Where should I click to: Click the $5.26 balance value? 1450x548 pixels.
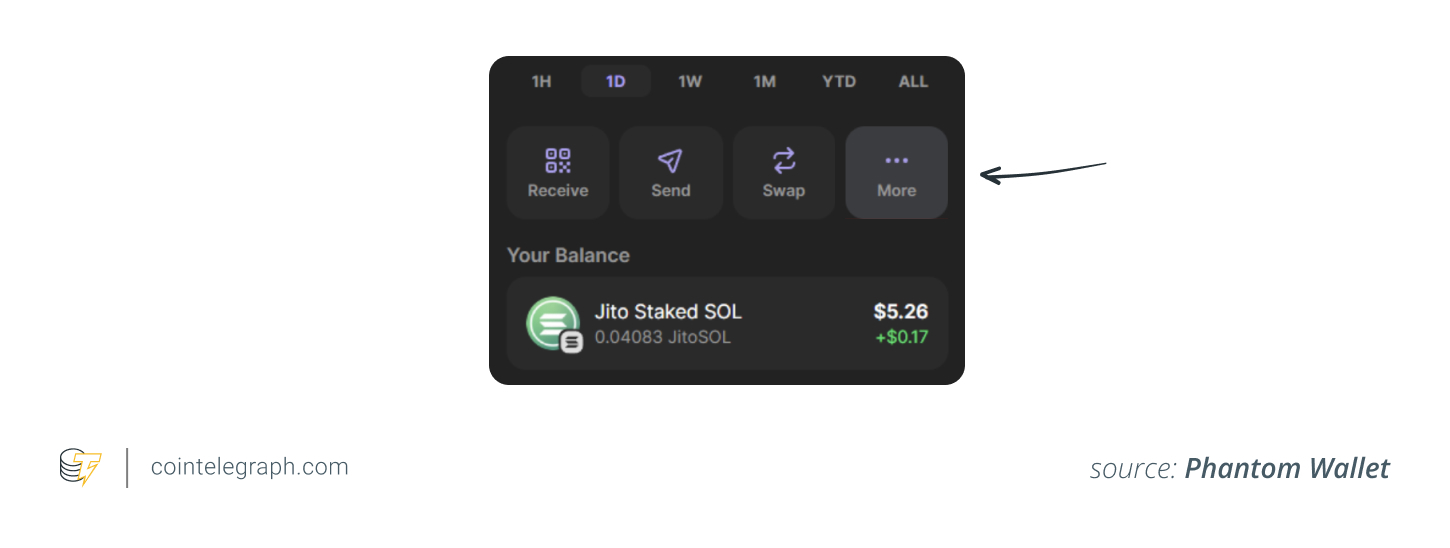pyautogui.click(x=900, y=312)
